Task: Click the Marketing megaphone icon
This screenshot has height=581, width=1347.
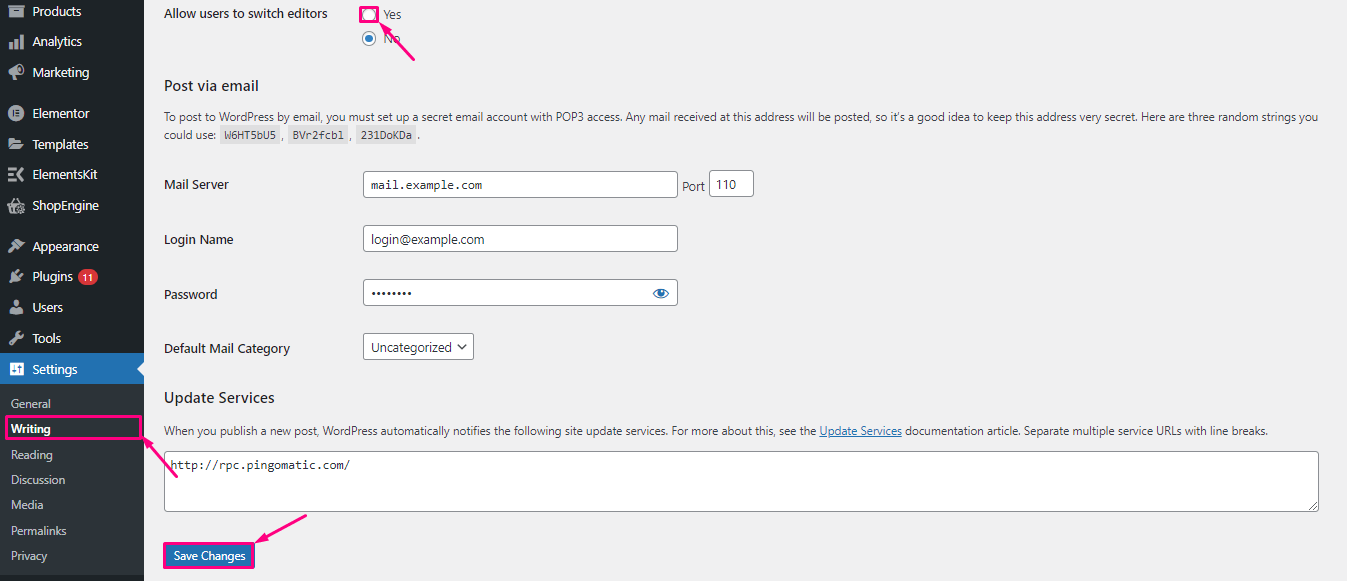Action: coord(16,72)
